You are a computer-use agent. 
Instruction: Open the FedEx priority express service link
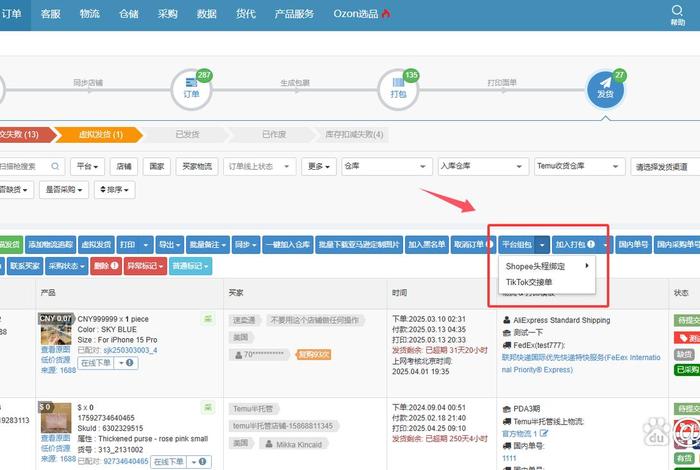point(581,363)
